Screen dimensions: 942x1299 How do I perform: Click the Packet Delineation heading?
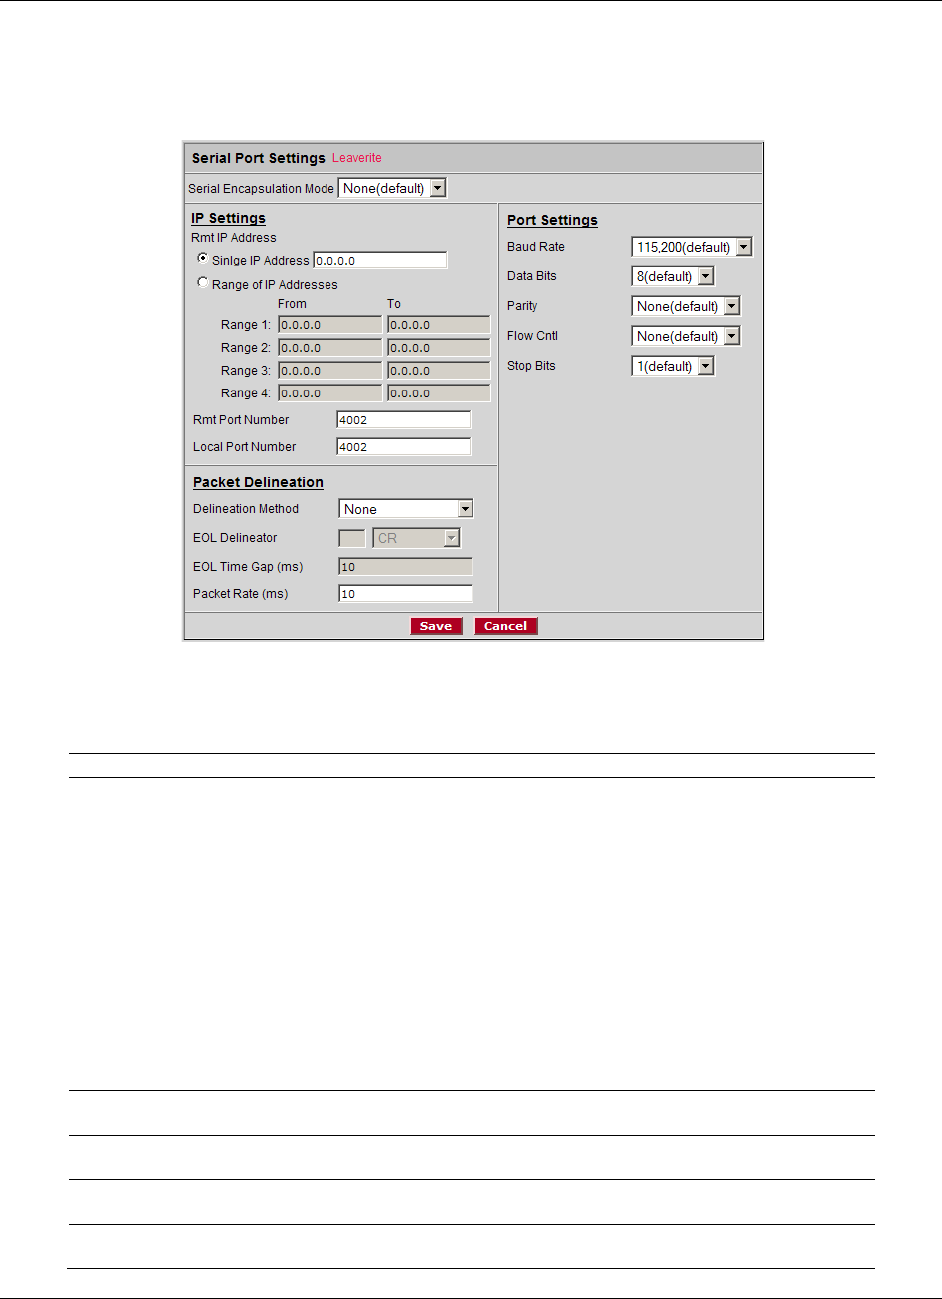[258, 482]
